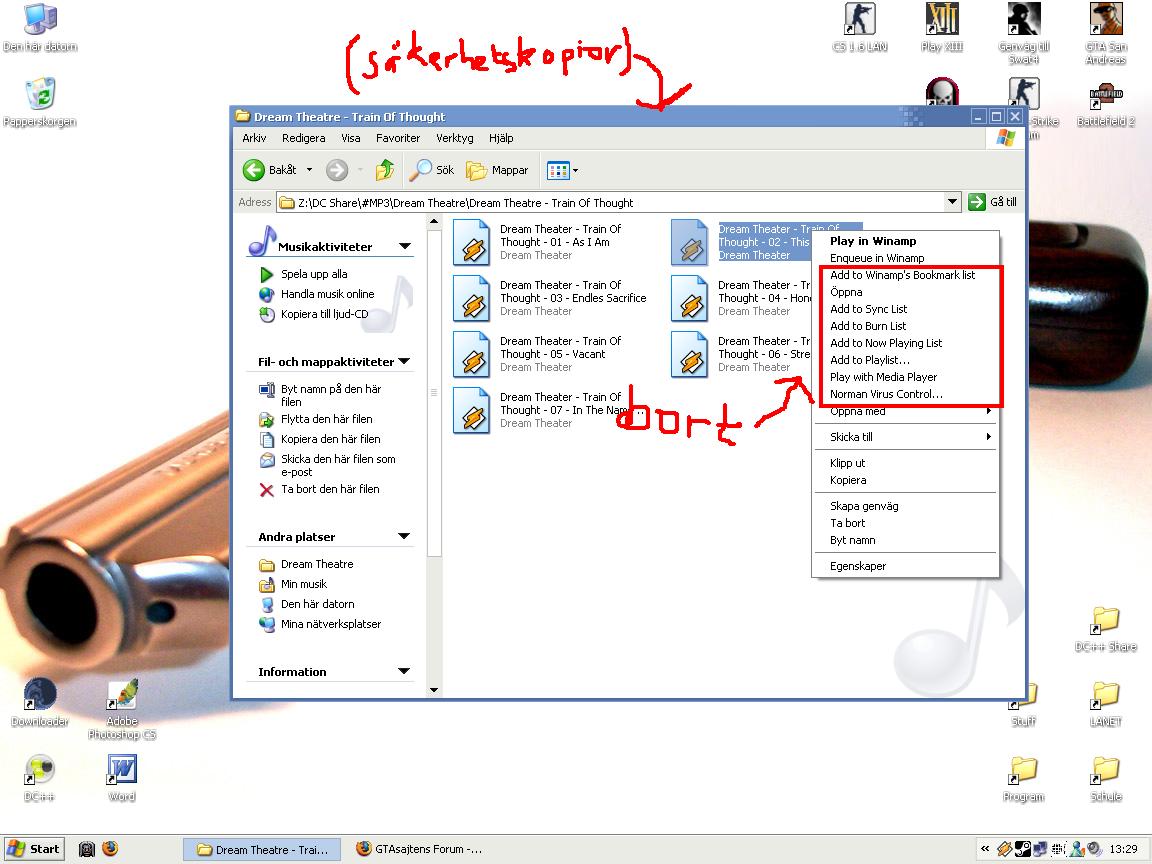Click Spela upp alla link
The height and width of the screenshot is (864, 1152).
pos(314,274)
